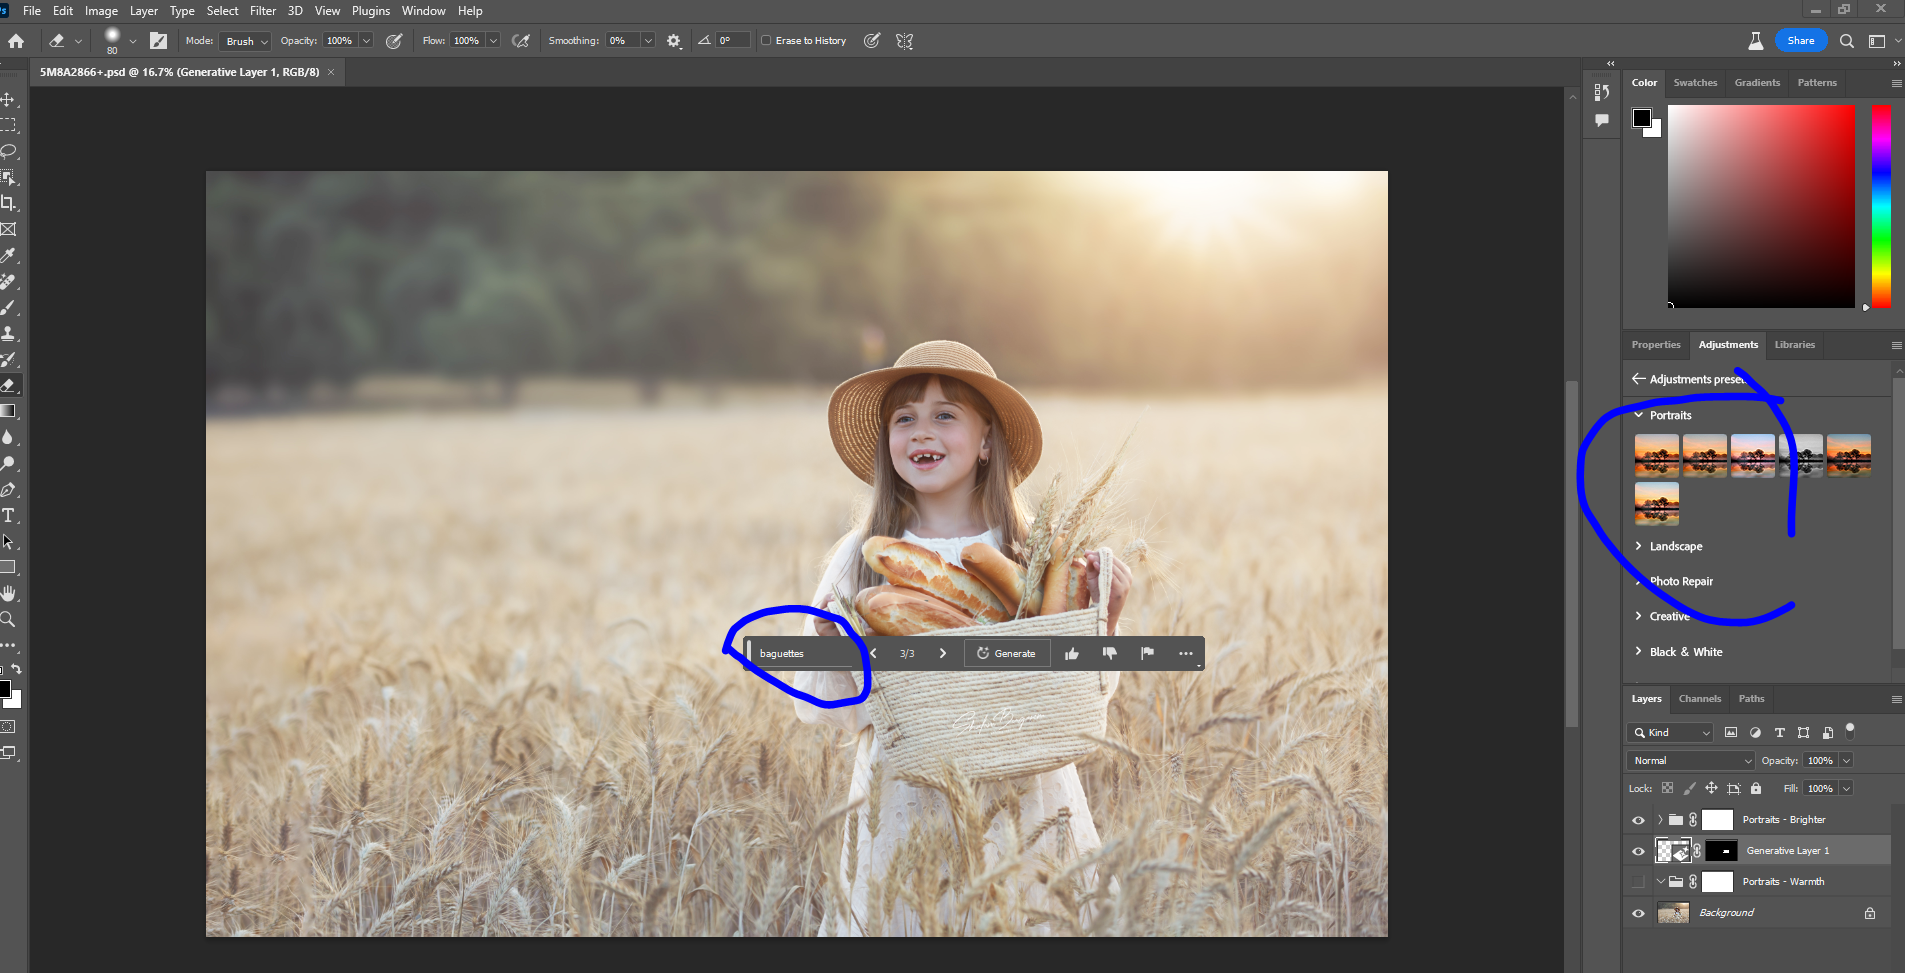Open the layer blend mode dropdown
1905x973 pixels.
point(1690,761)
